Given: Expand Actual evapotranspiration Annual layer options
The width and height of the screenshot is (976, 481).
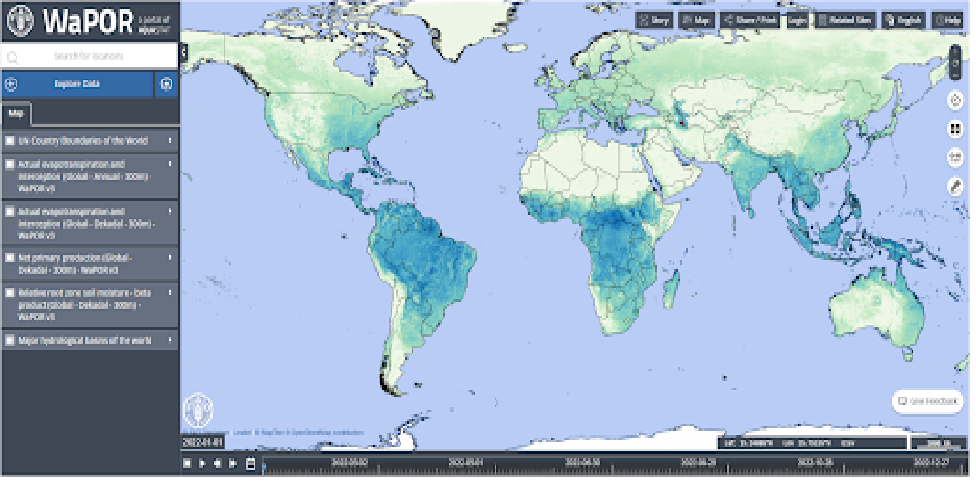Looking at the screenshot, I should click(x=170, y=164).
